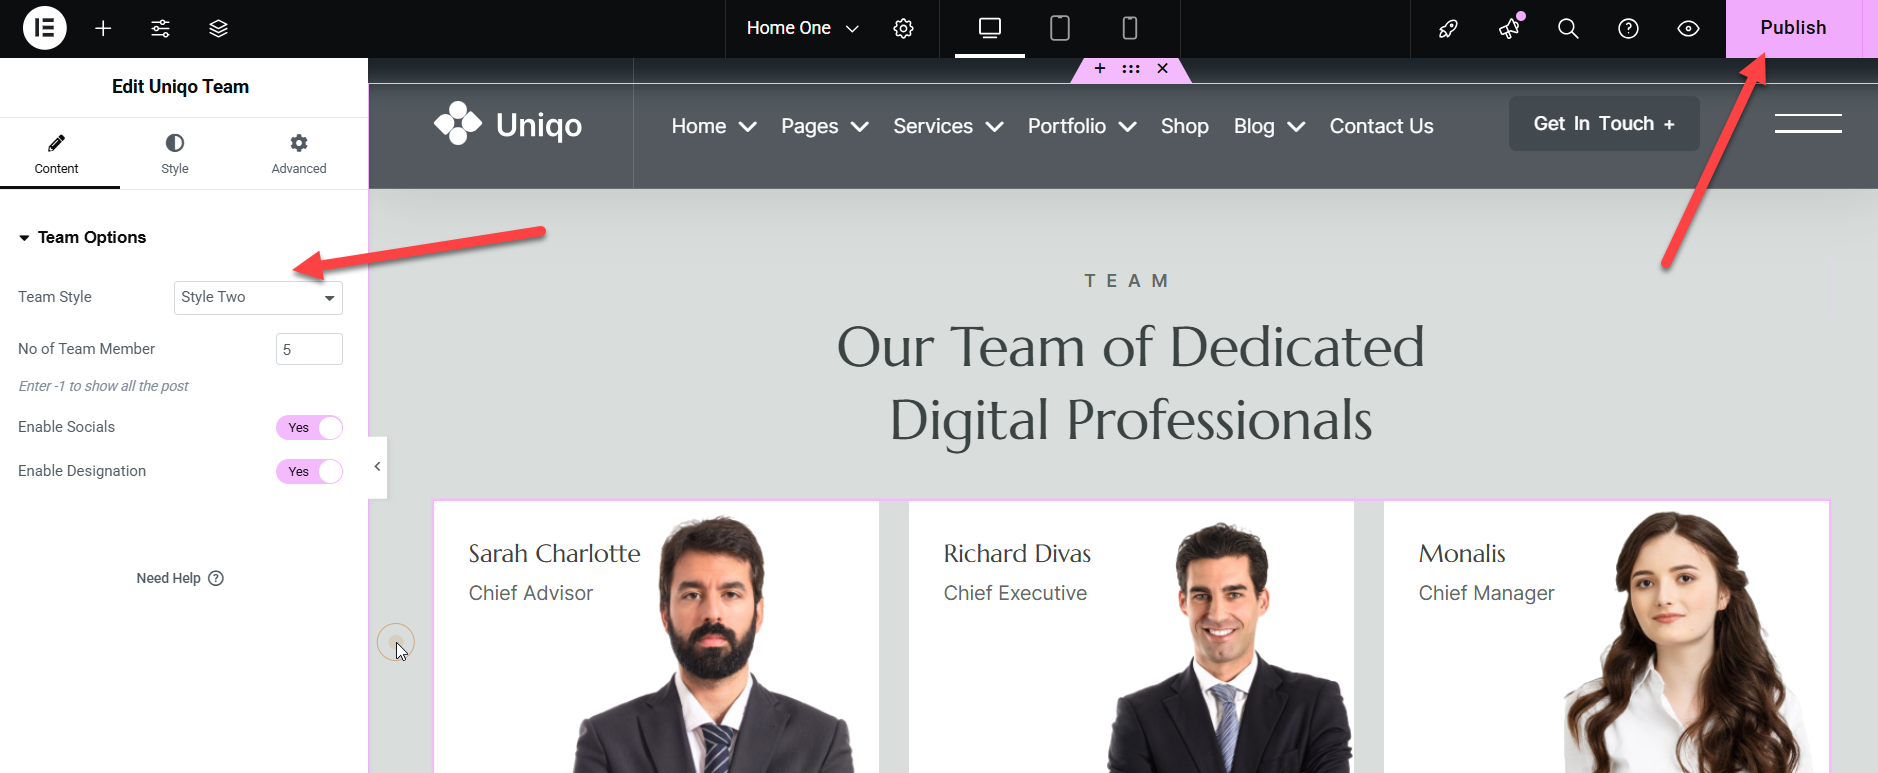Open page settings gear icon
Viewport: 1878px width, 773px height.
(x=903, y=28)
